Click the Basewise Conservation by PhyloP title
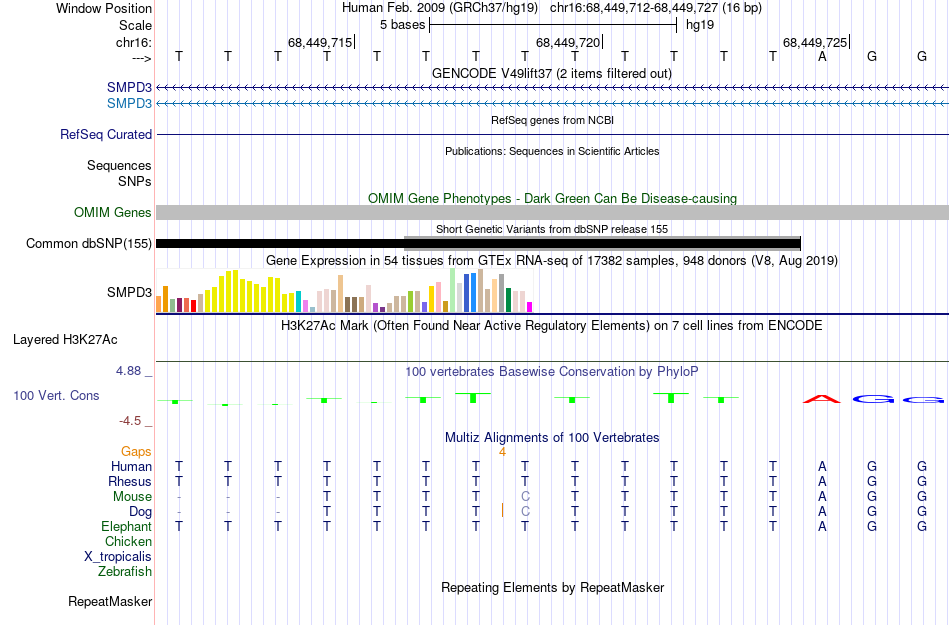 coord(552,371)
